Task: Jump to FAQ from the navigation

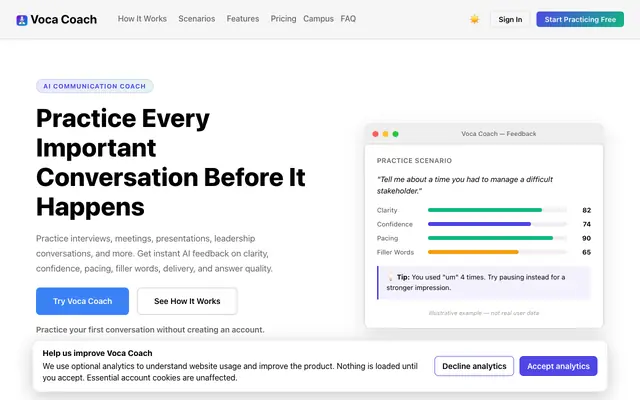Action: coord(348,19)
